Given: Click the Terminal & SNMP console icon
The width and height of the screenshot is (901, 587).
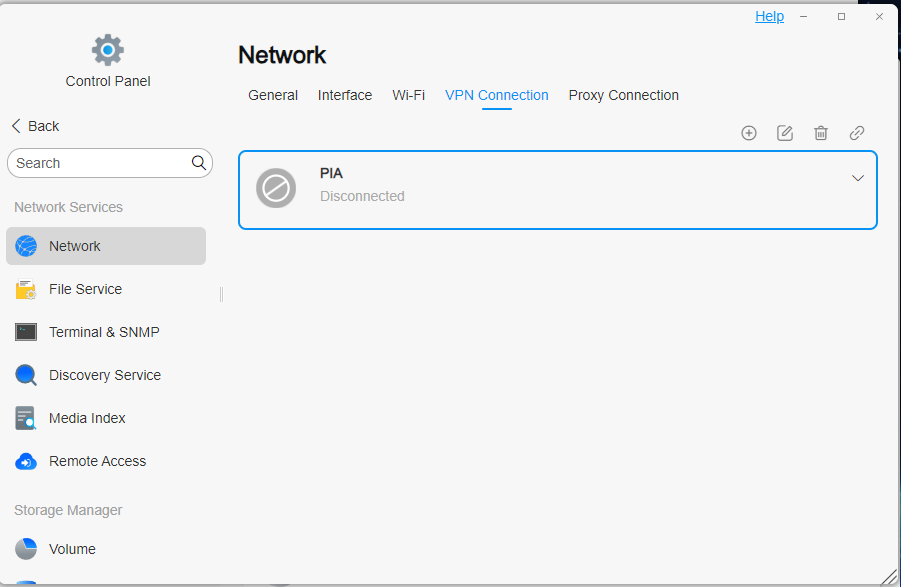Looking at the screenshot, I should pos(26,332).
